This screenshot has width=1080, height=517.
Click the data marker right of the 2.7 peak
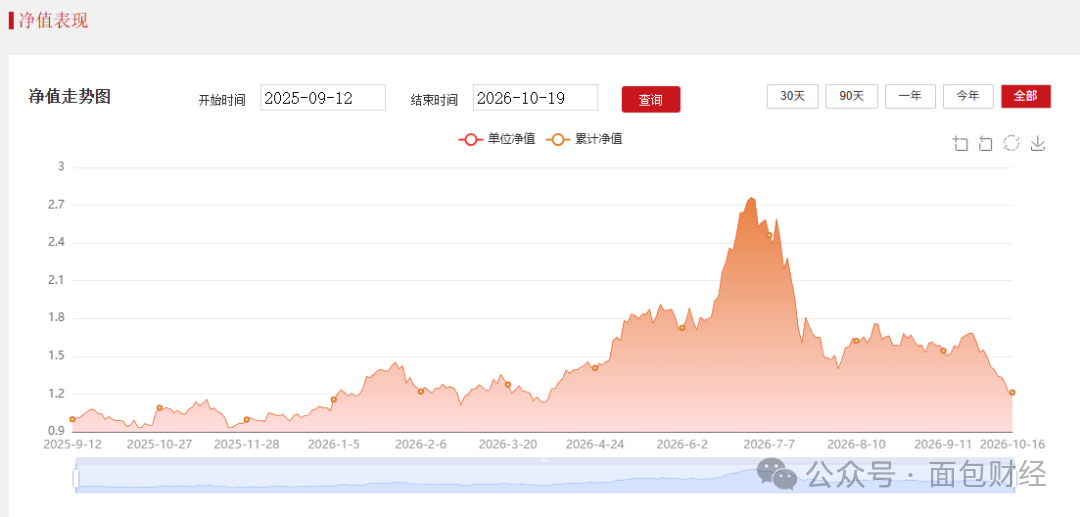pyautogui.click(x=769, y=235)
